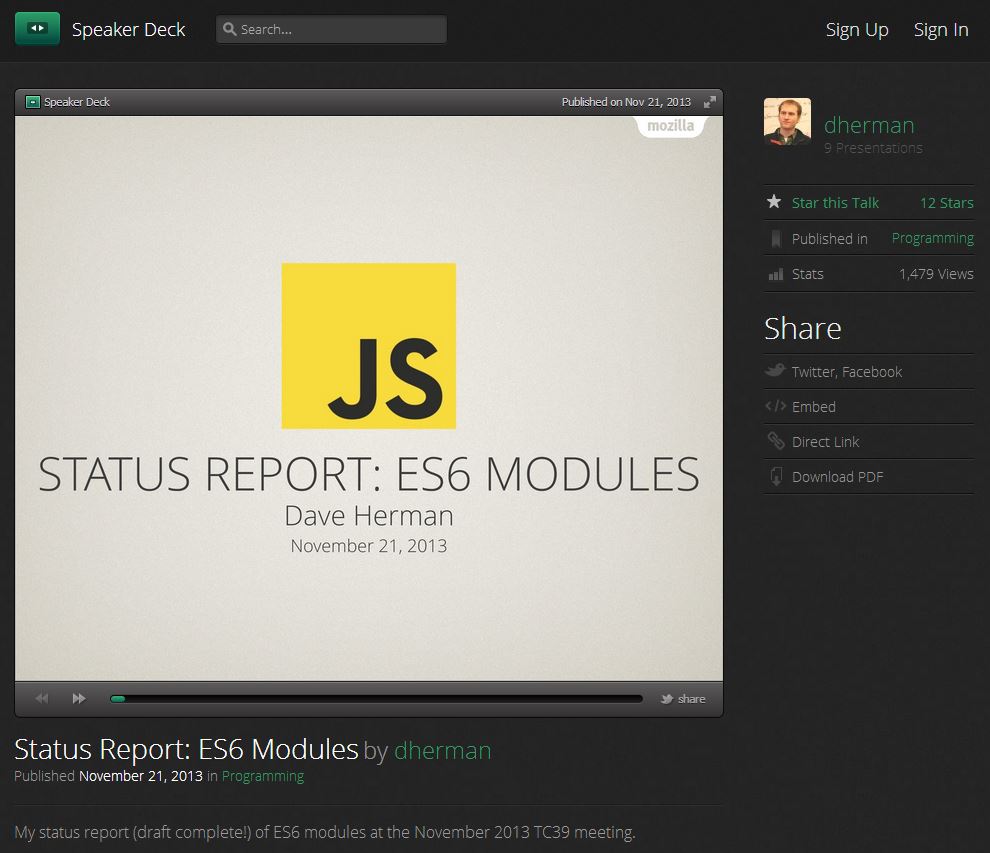The width and height of the screenshot is (990, 853).
Task: Open the Sign Up page
Action: coord(857,30)
